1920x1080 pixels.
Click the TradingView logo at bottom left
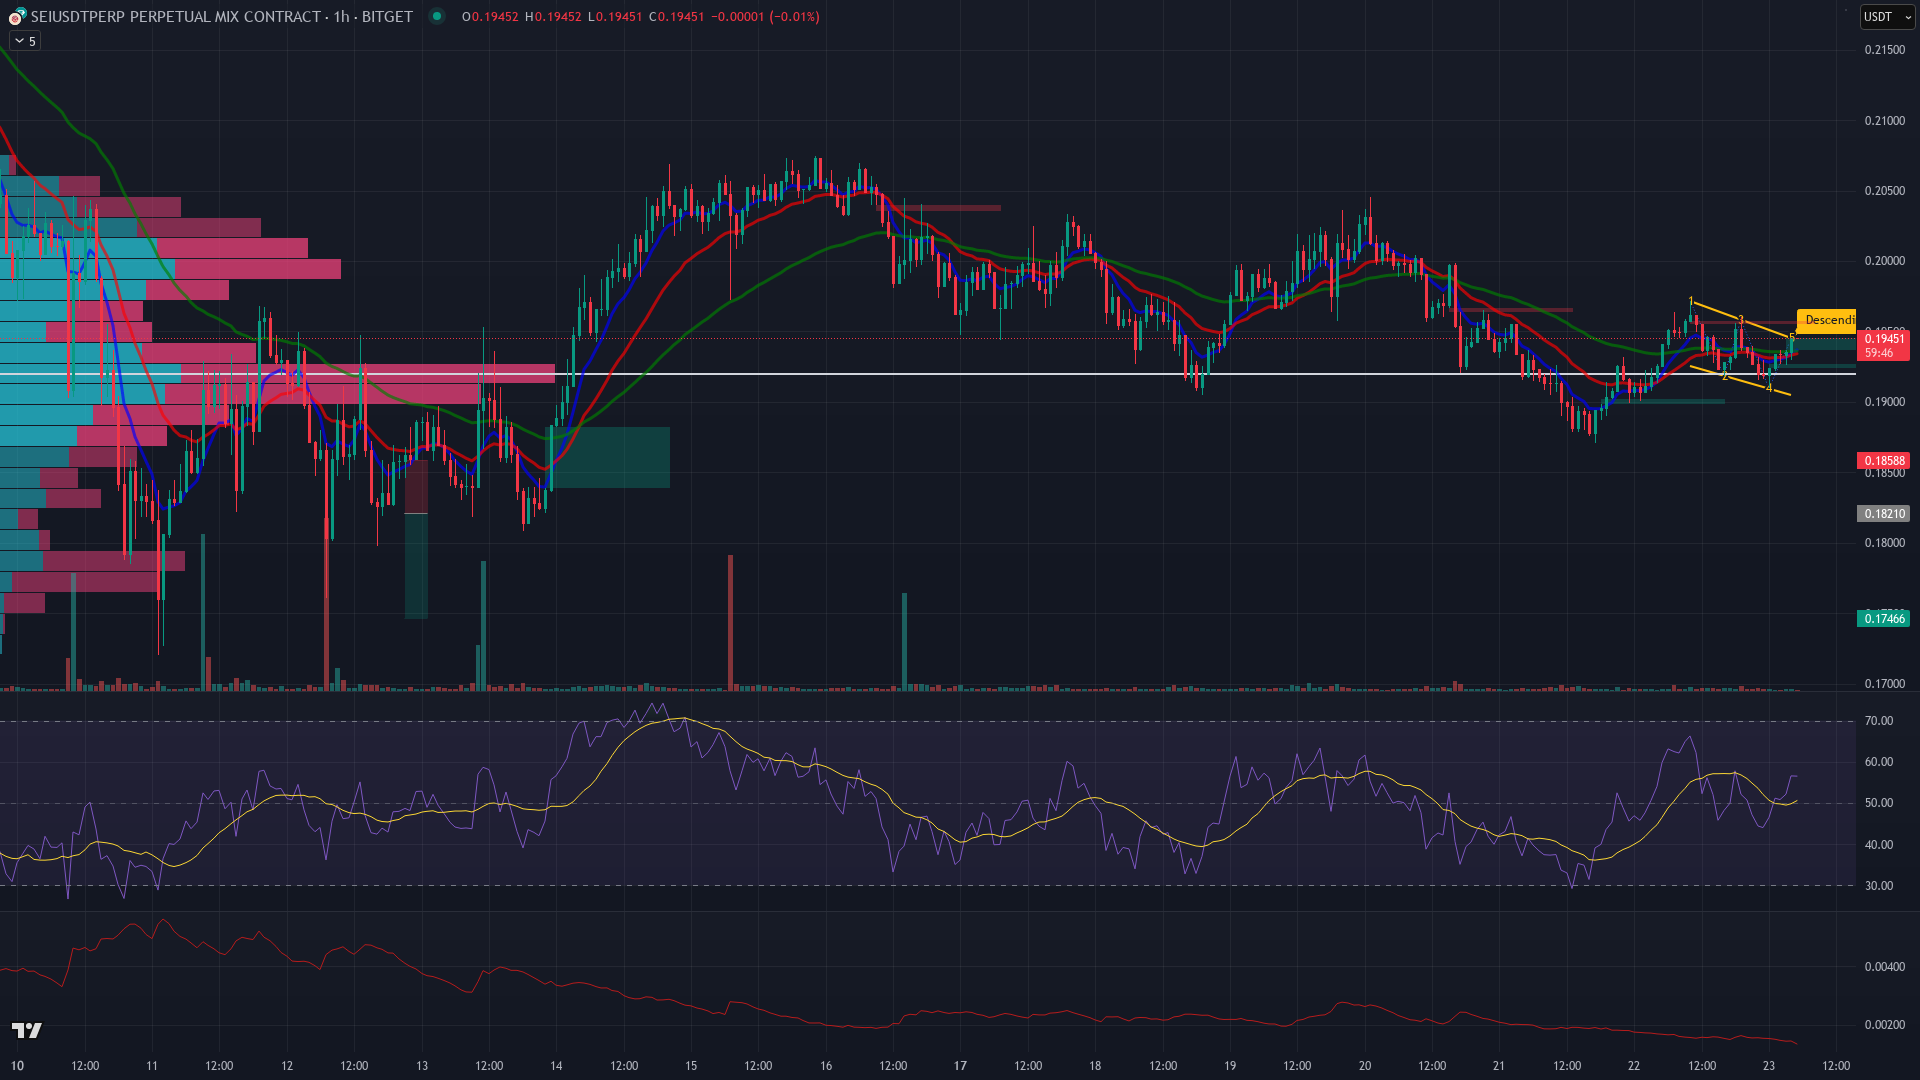click(27, 1030)
